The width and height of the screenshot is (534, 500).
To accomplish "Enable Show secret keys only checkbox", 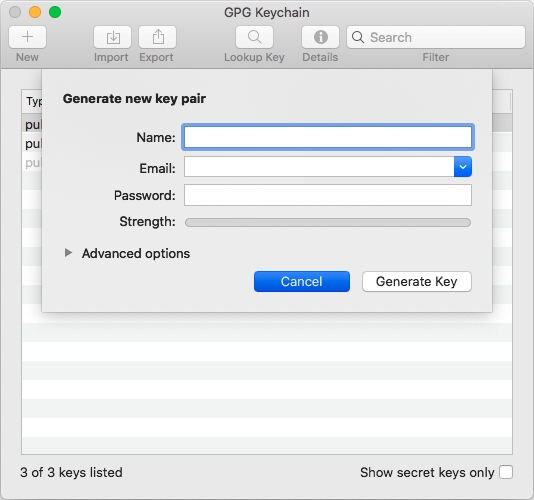I will coord(506,472).
